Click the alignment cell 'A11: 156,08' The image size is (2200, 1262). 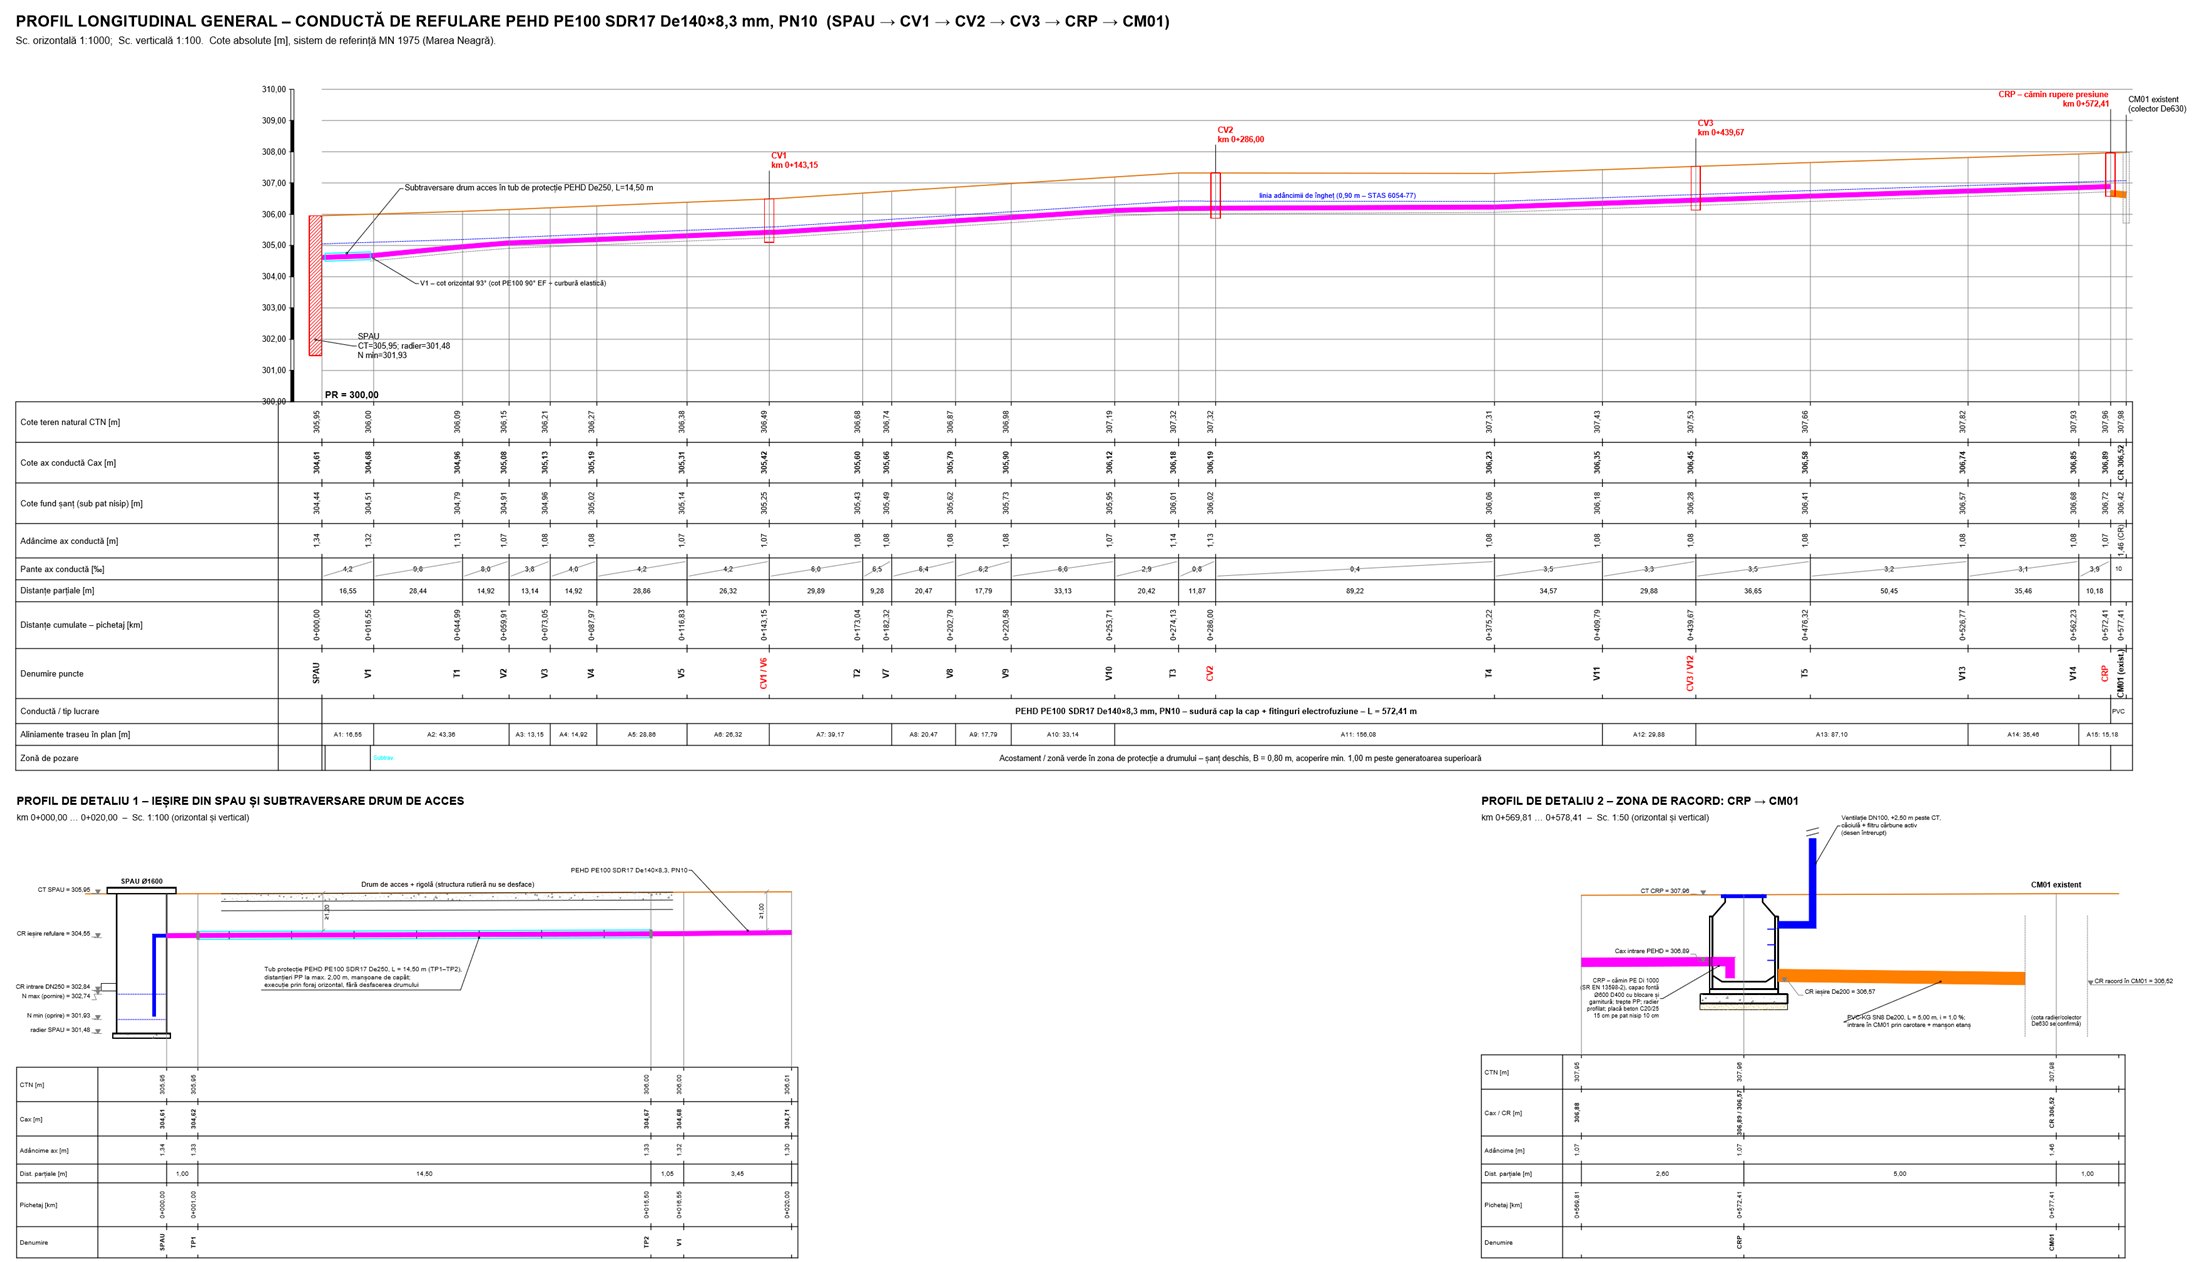pyautogui.click(x=1358, y=735)
